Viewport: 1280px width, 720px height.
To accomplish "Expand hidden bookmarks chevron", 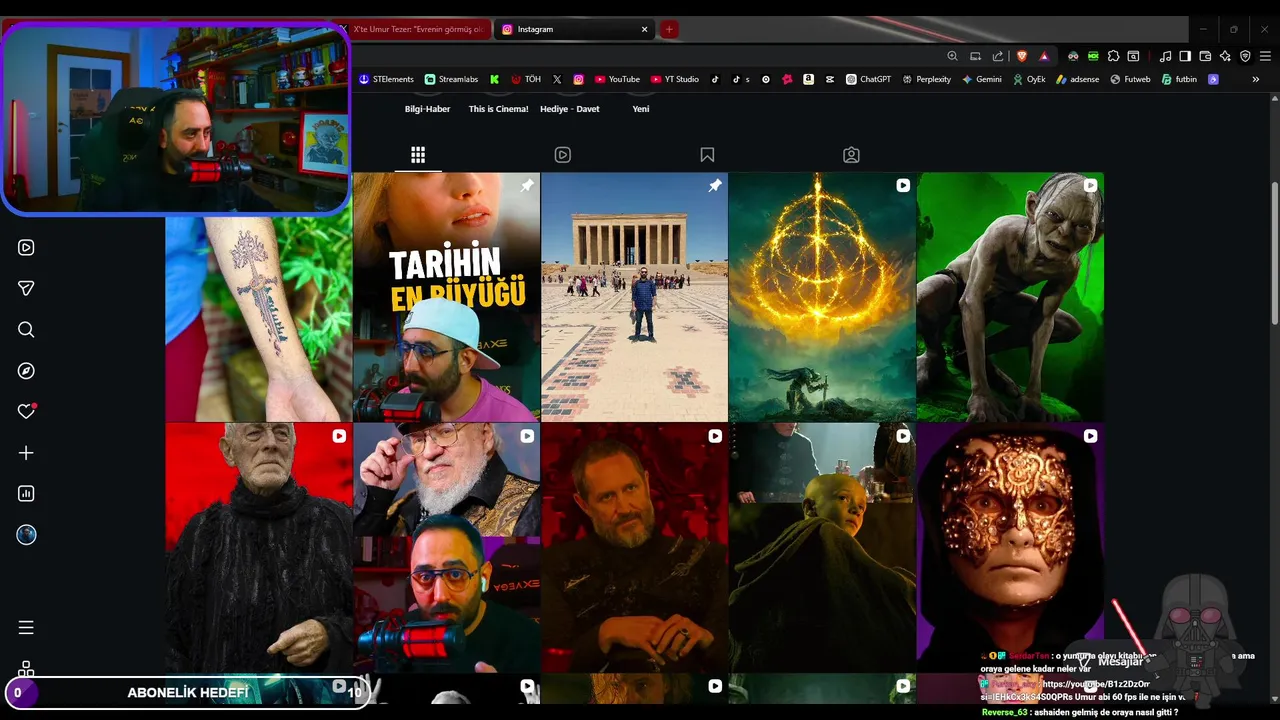I will tap(1256, 79).
